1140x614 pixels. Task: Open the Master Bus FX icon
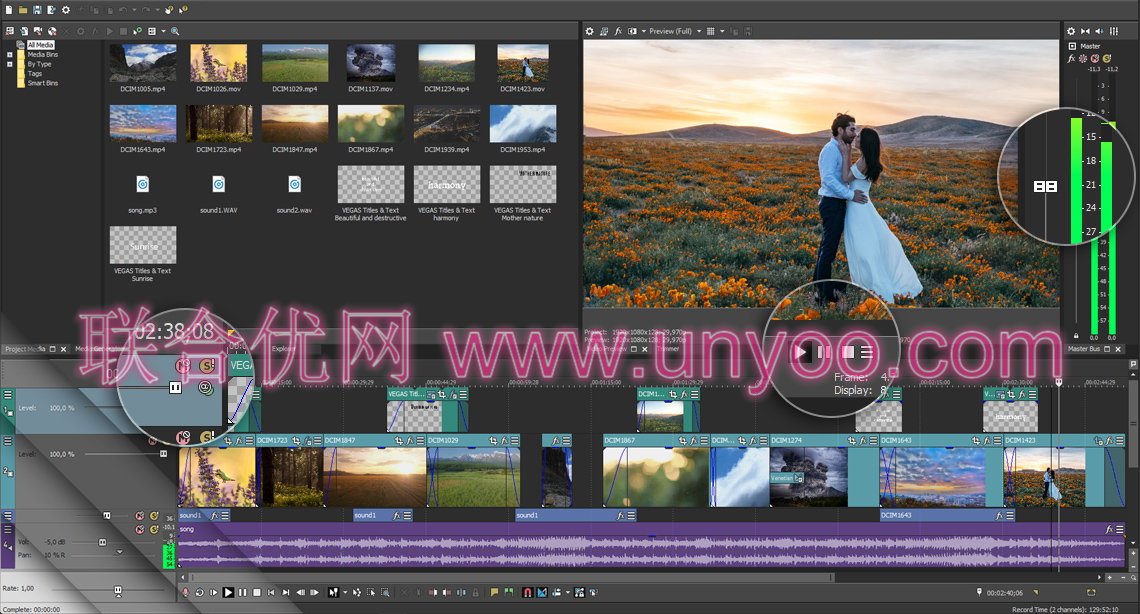[1071, 58]
